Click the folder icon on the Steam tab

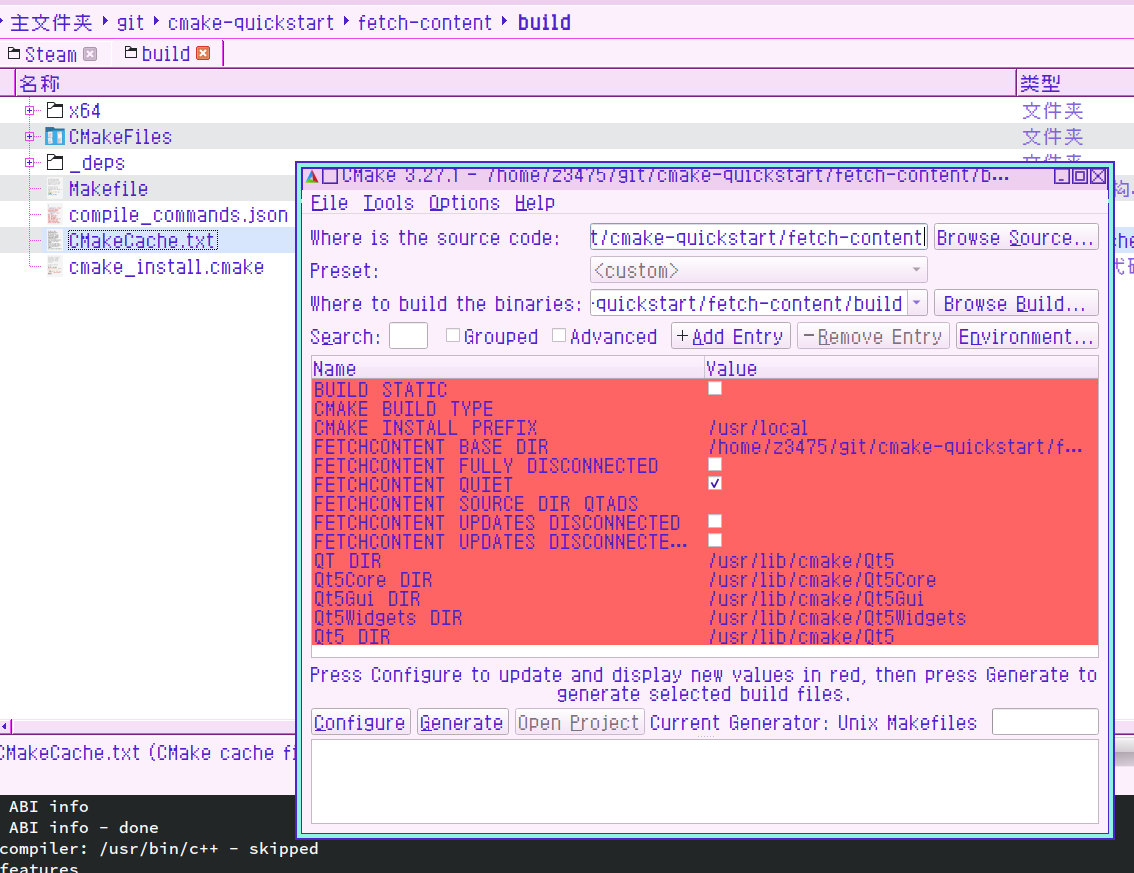(14, 54)
